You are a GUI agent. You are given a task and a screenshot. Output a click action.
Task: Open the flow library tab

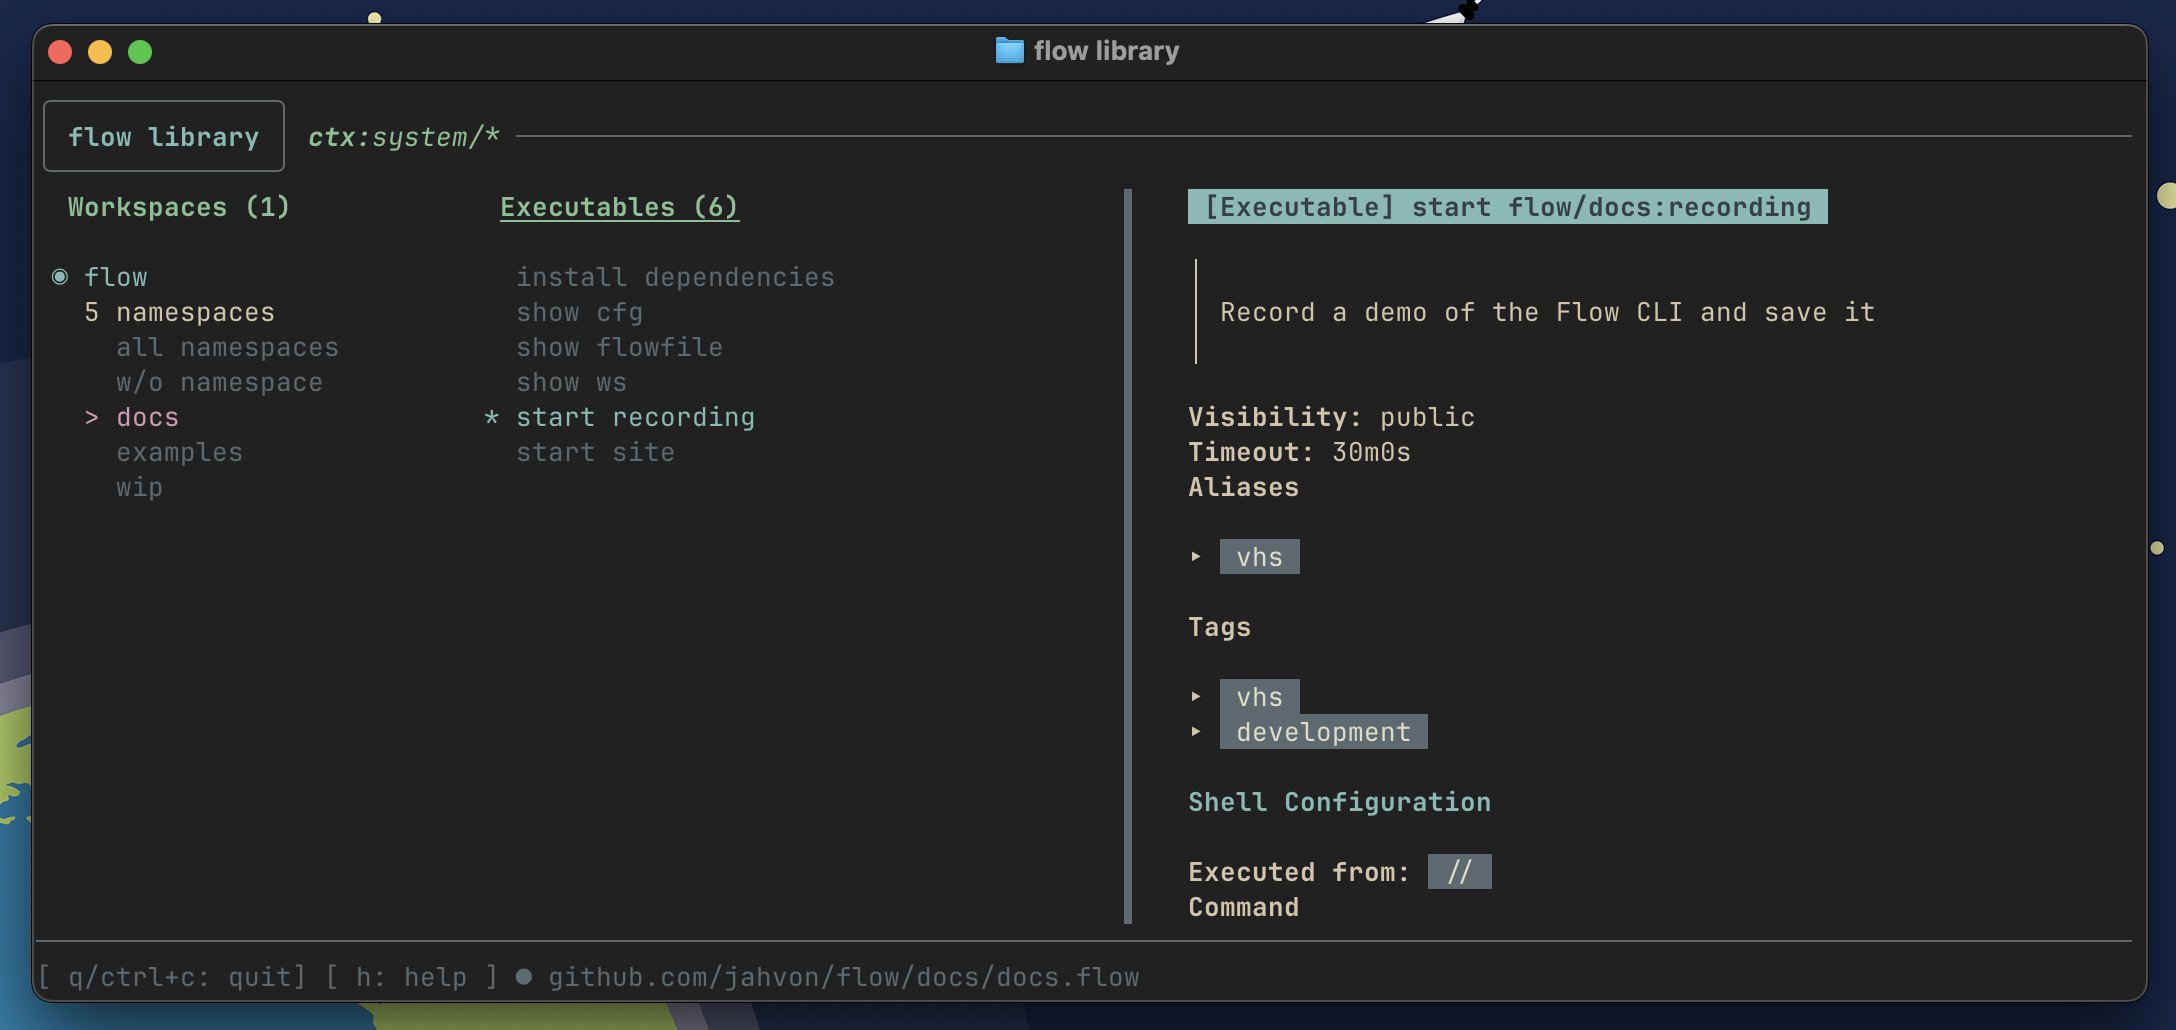point(164,136)
